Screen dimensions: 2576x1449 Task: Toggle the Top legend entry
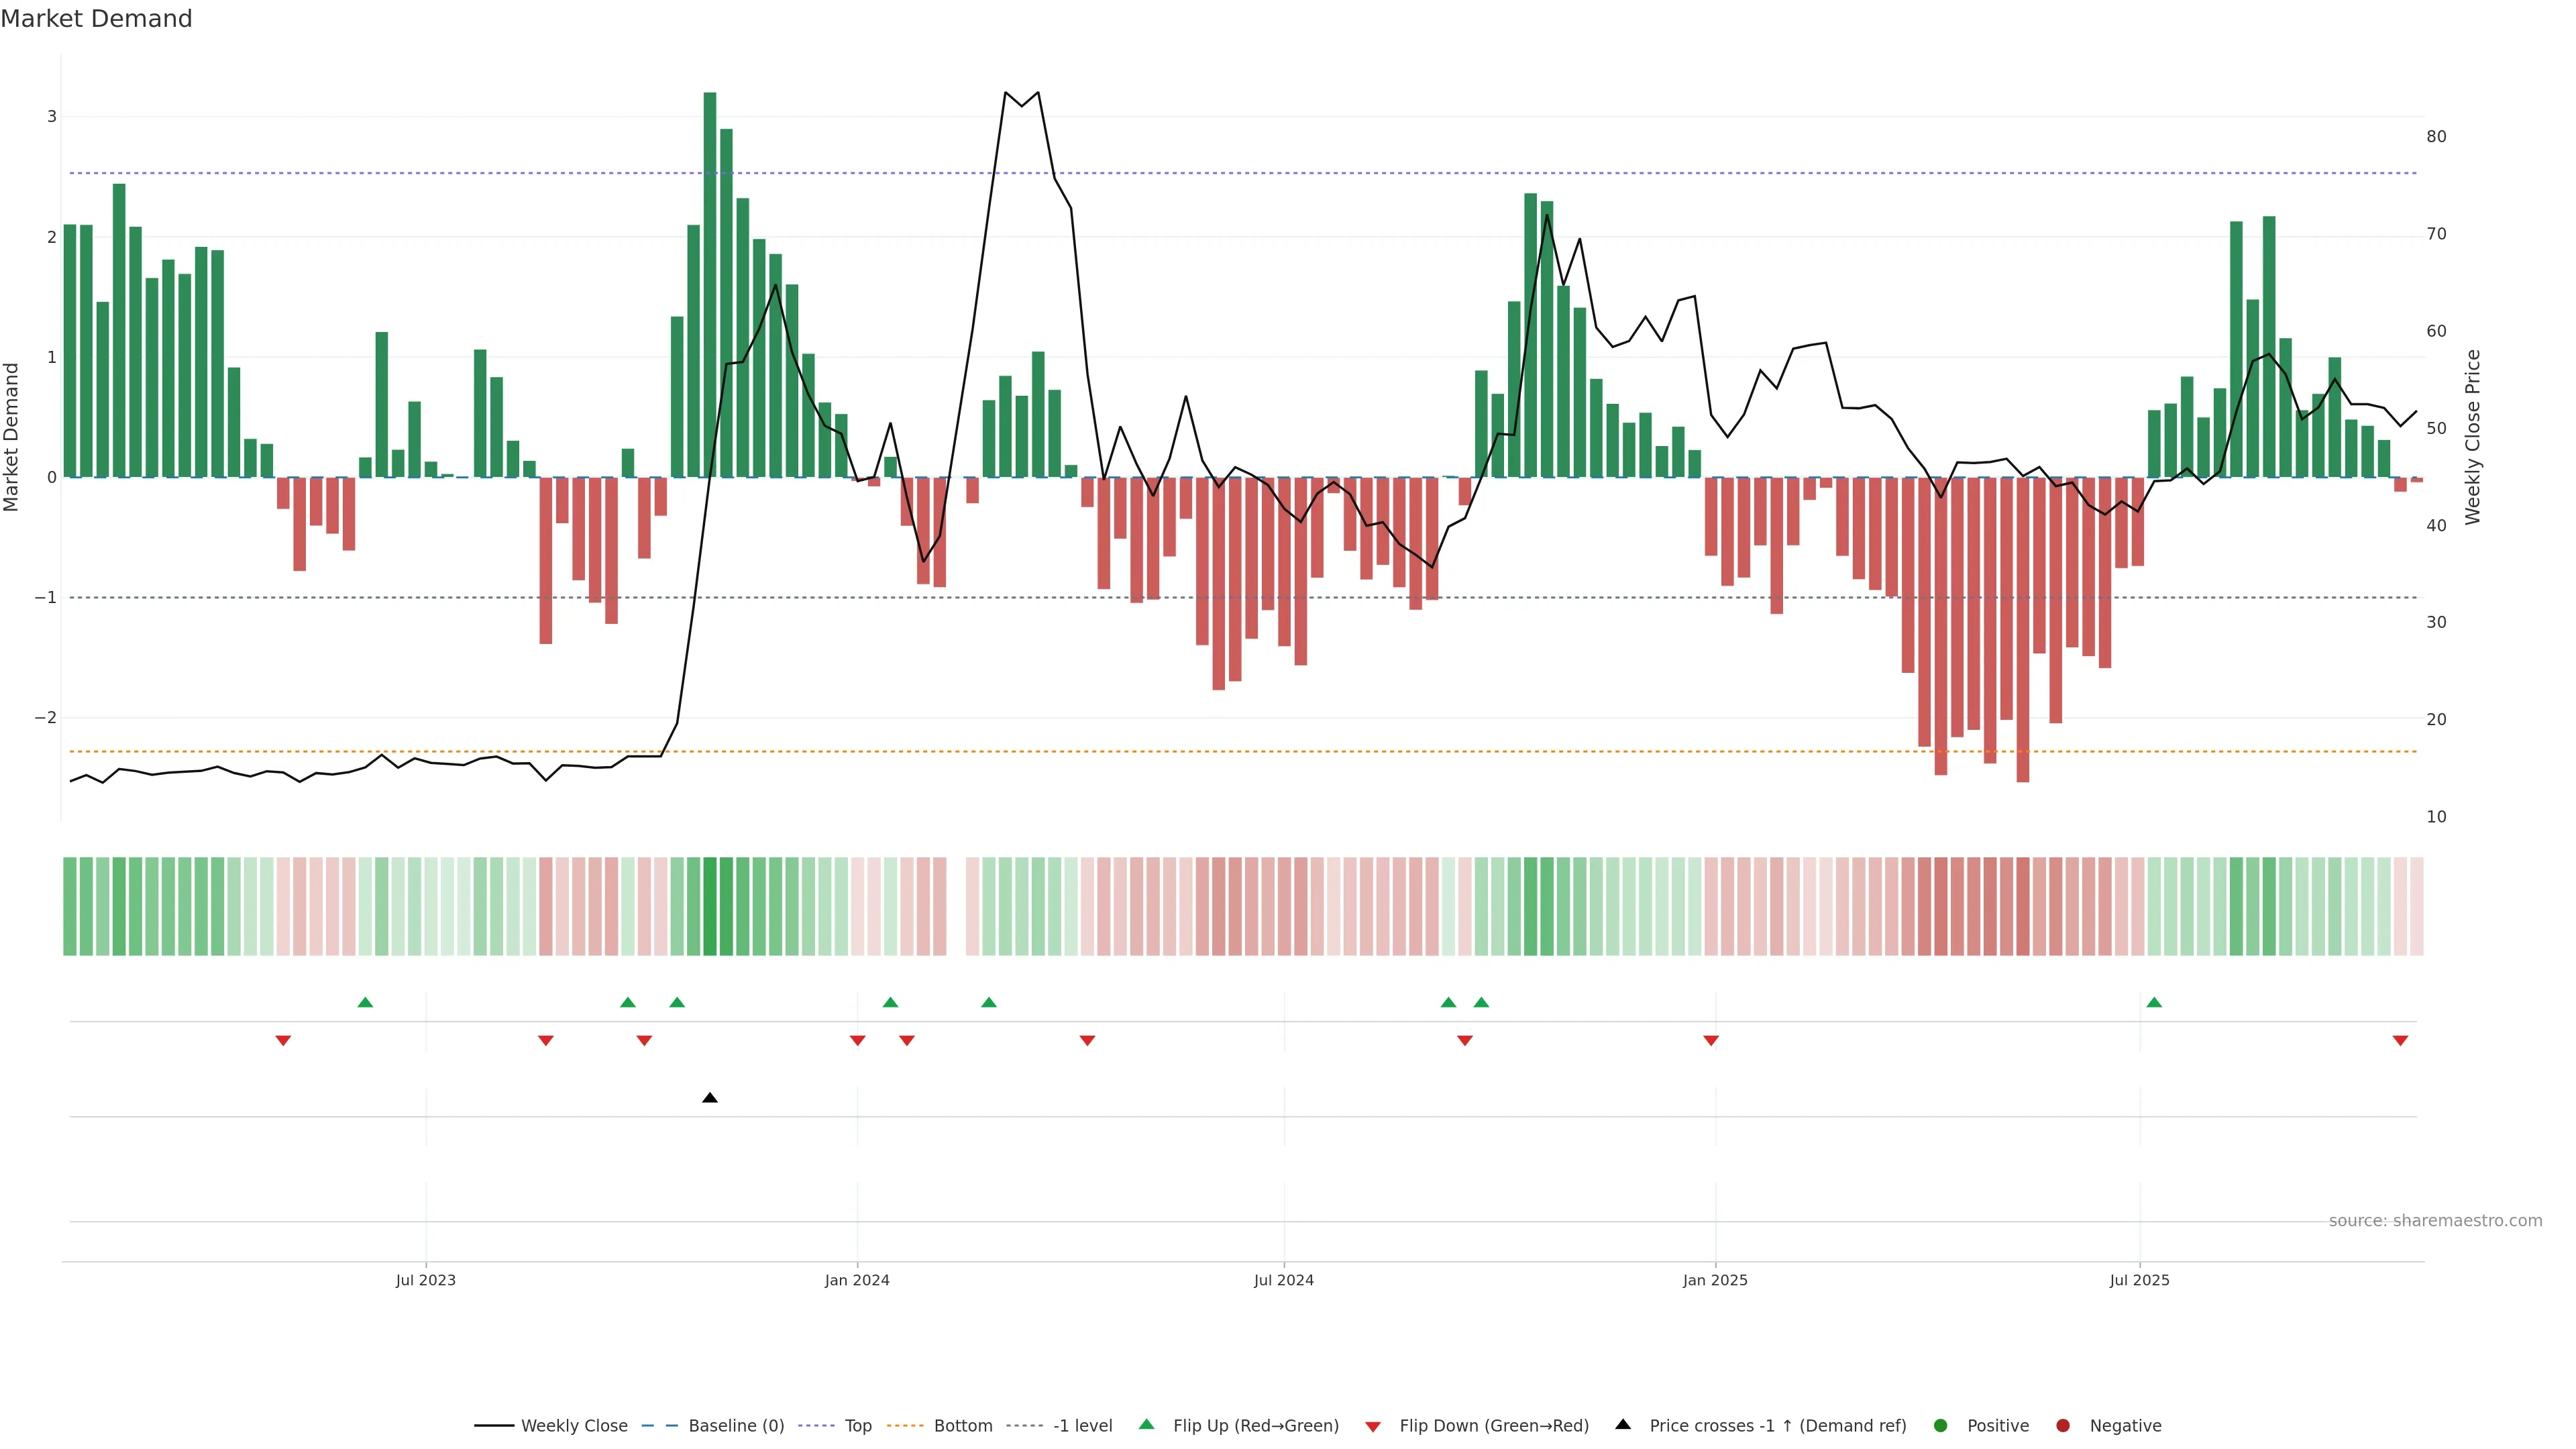[857, 1425]
